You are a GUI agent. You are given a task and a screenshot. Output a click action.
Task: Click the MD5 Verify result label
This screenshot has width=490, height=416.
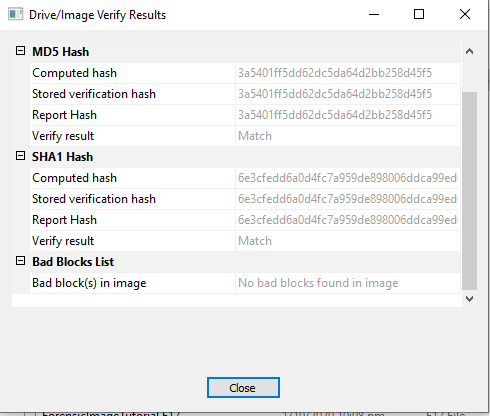(x=63, y=136)
